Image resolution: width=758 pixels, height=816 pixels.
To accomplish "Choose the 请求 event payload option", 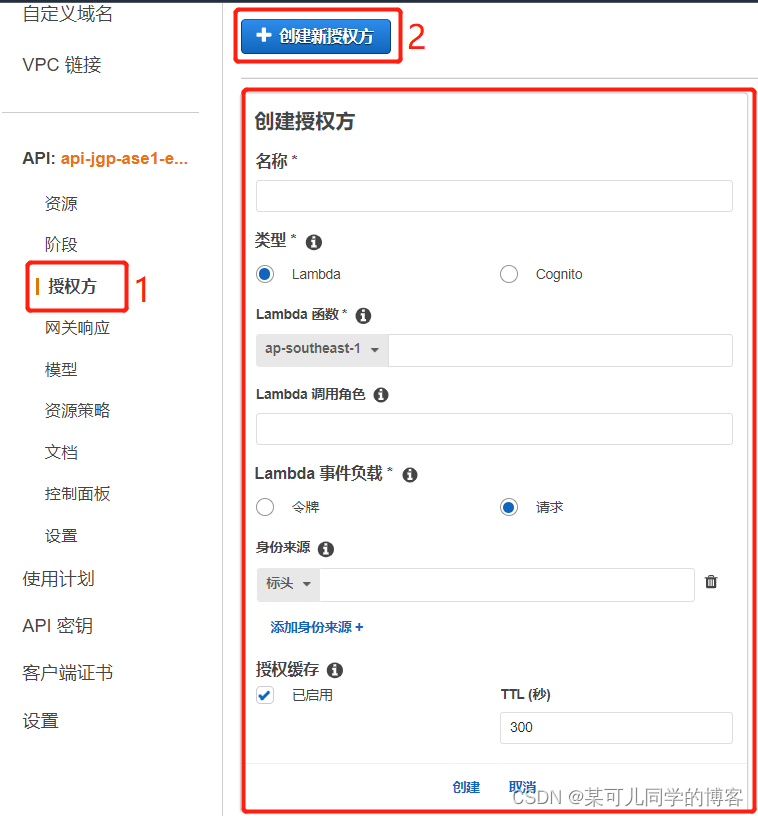I will pos(509,507).
